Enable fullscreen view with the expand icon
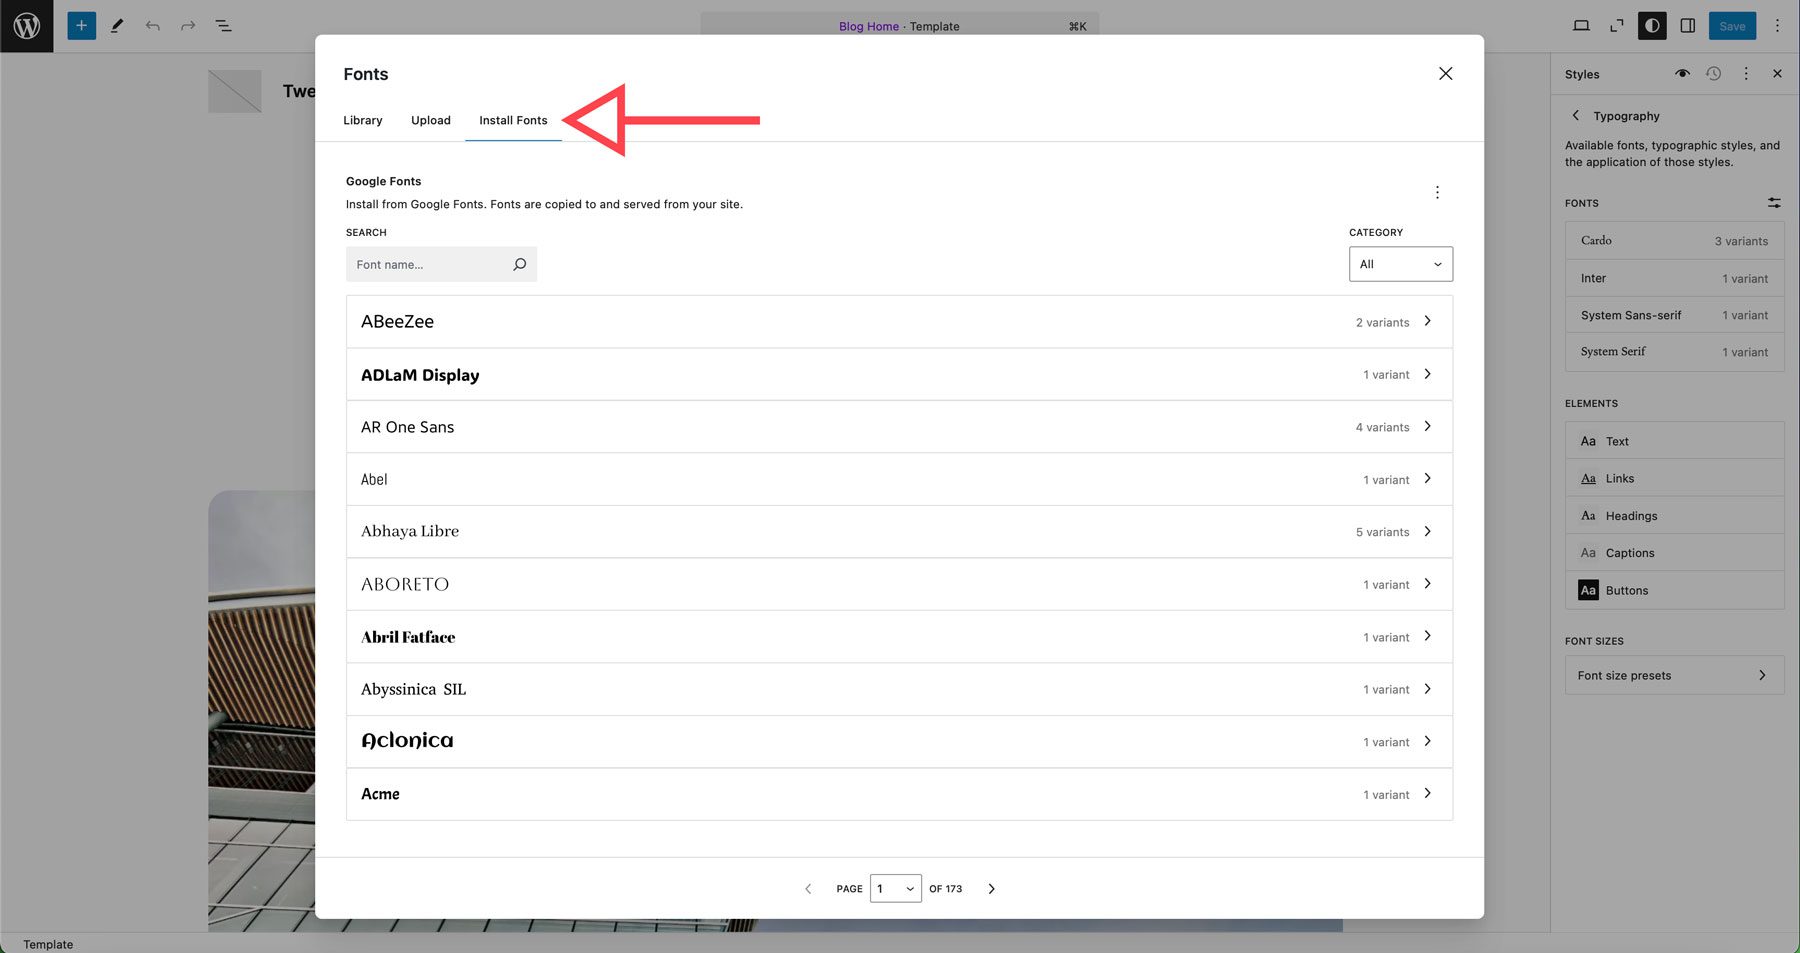Image resolution: width=1800 pixels, height=953 pixels. tap(1617, 25)
